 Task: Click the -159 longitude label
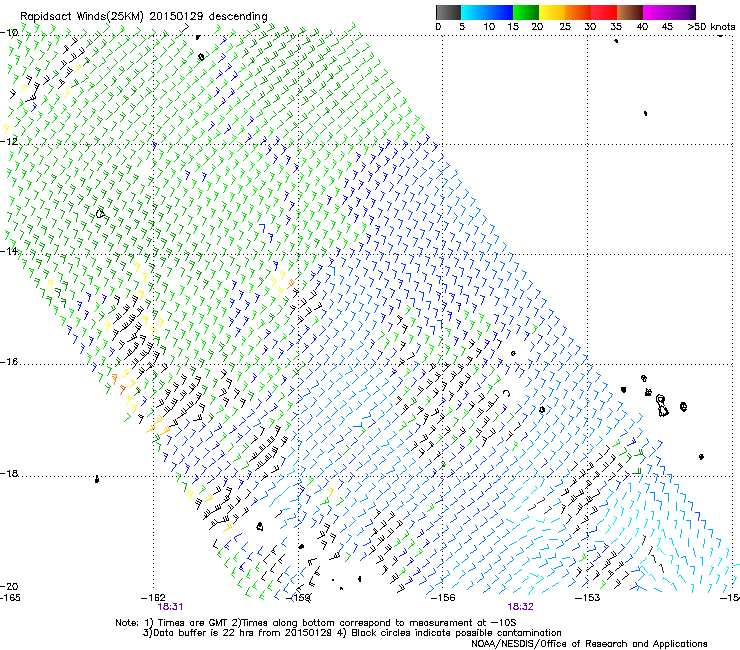(299, 598)
